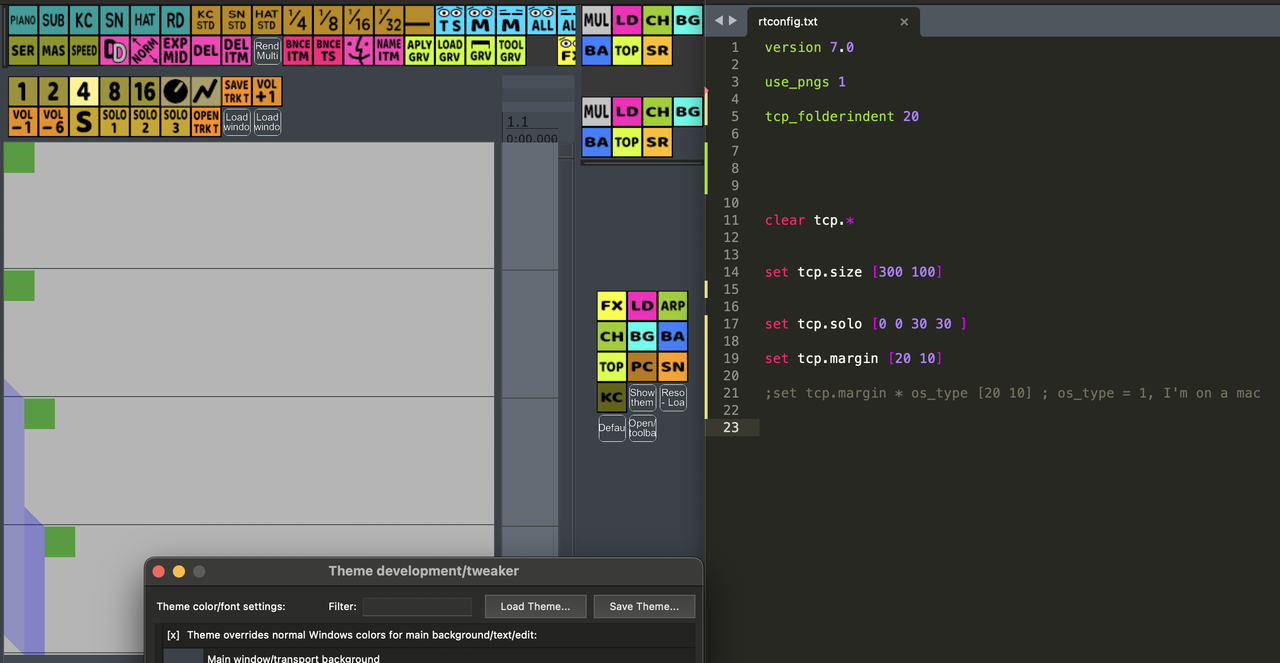Close the rtconfig.txt tab
This screenshot has height=663, width=1280.
(904, 21)
